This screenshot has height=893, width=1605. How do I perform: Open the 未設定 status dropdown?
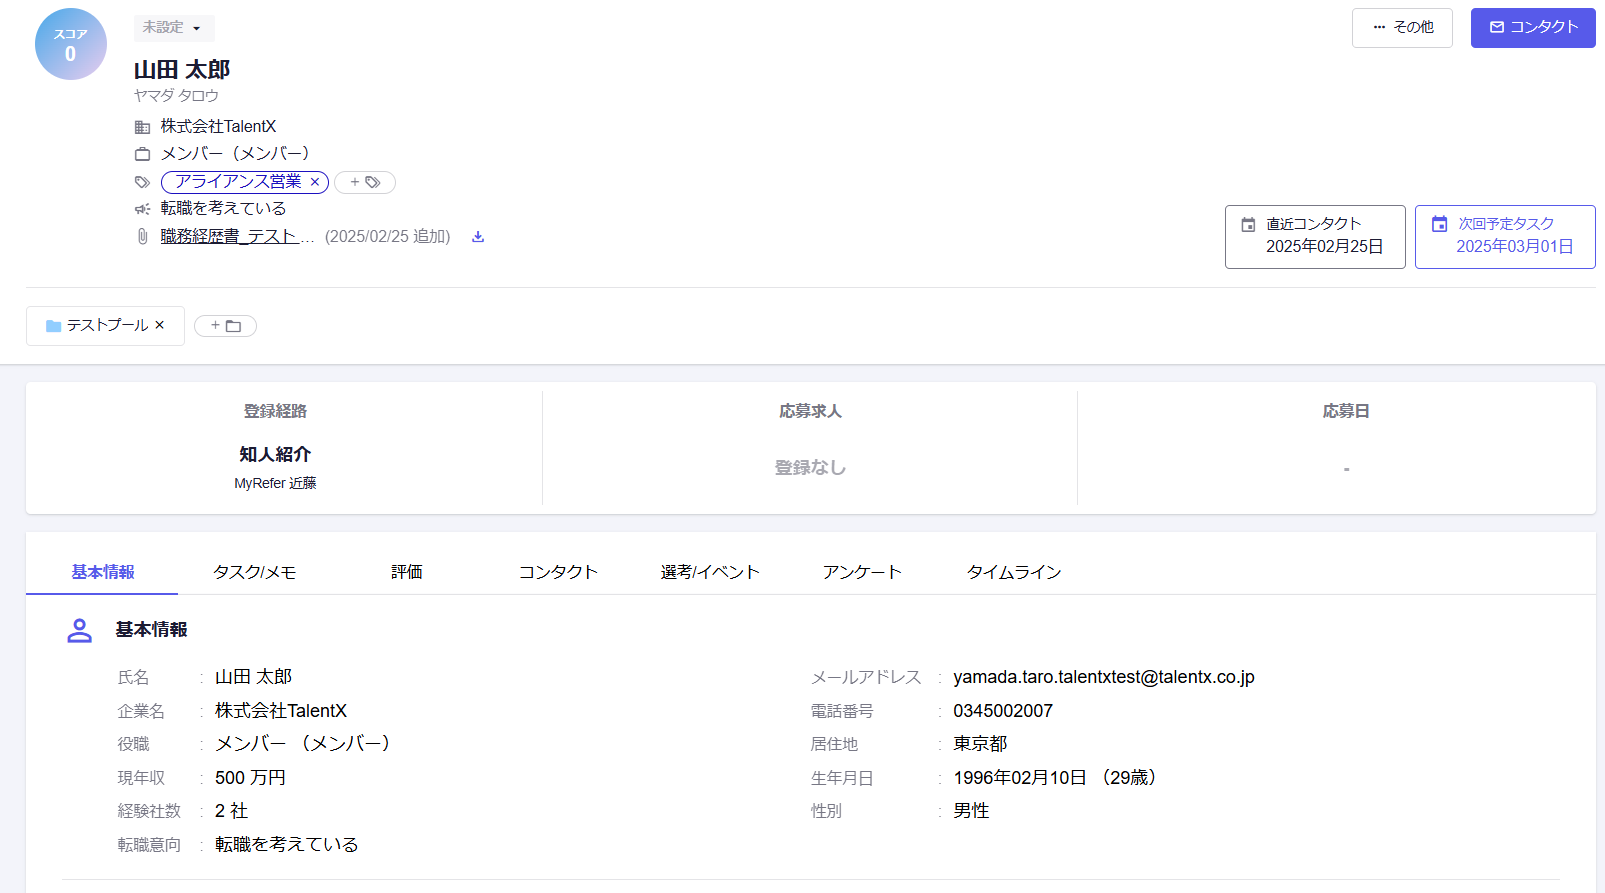point(173,28)
